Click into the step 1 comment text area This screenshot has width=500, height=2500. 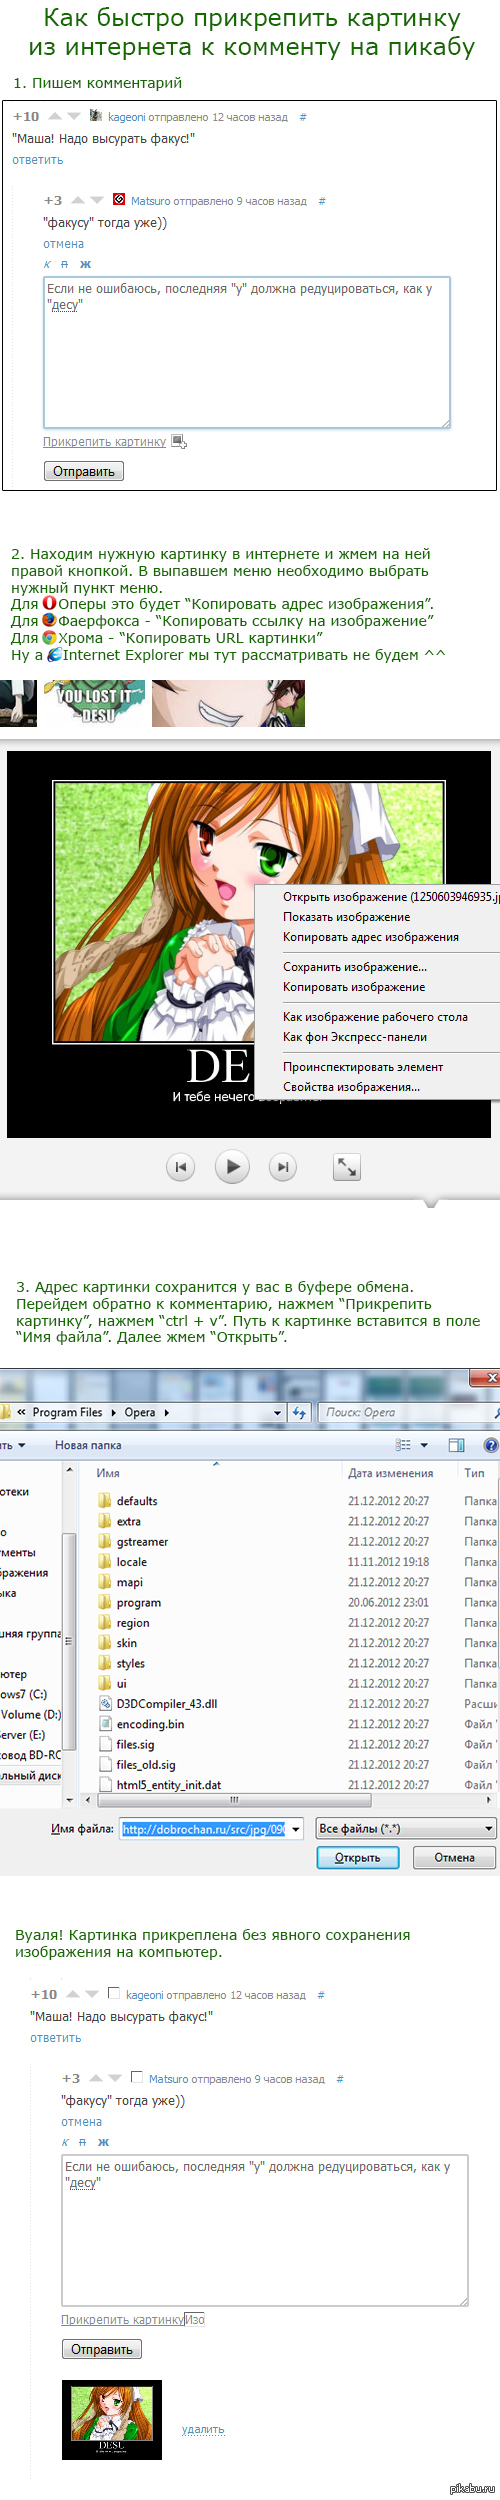click(247, 352)
